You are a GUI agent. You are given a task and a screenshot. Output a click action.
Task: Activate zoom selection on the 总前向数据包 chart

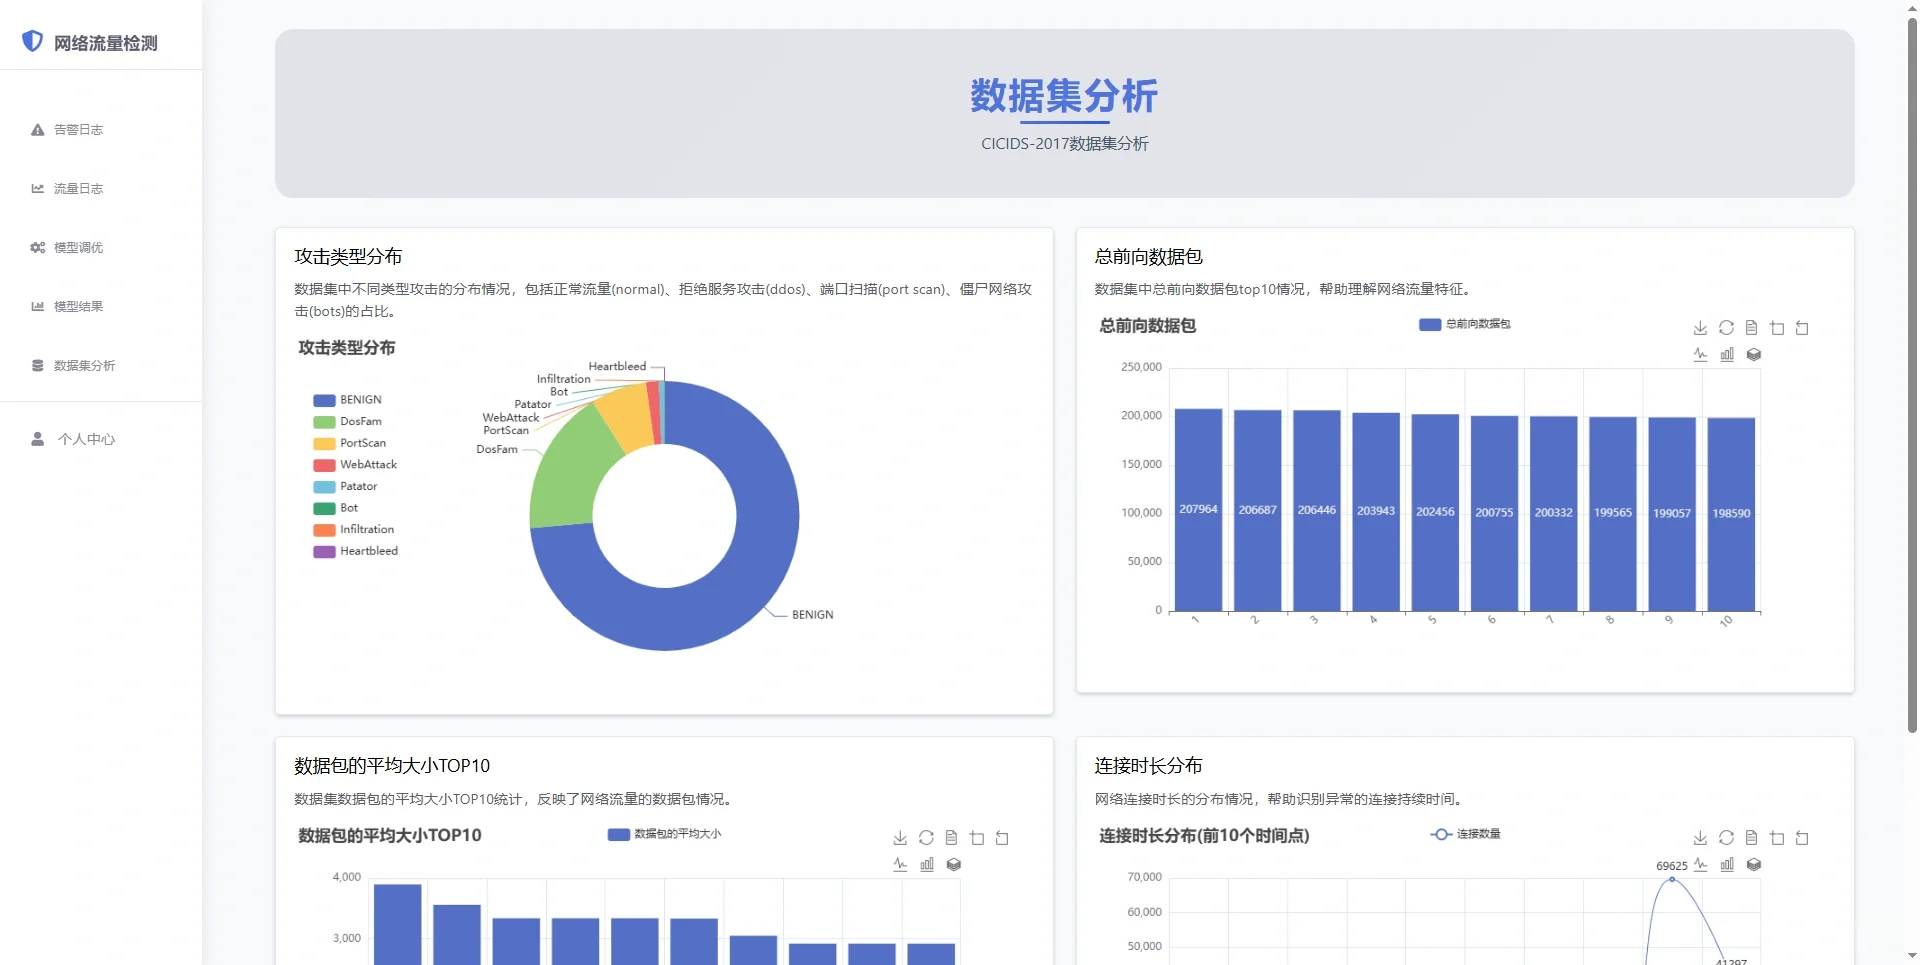point(1777,327)
